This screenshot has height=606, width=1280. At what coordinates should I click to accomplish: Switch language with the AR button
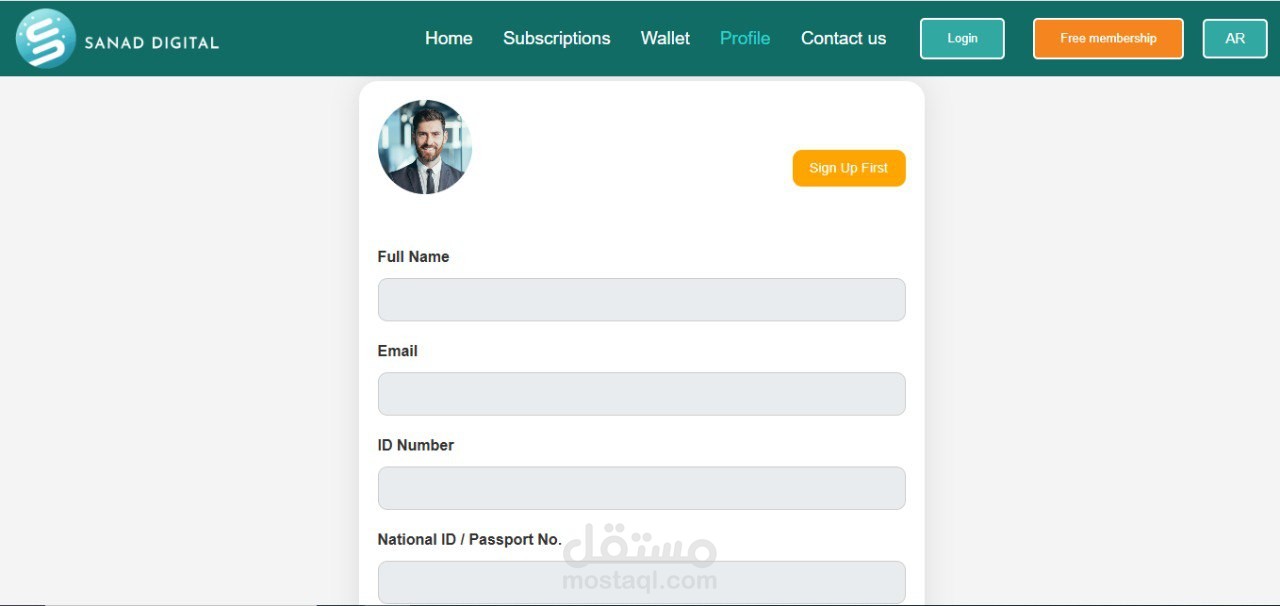point(1235,38)
